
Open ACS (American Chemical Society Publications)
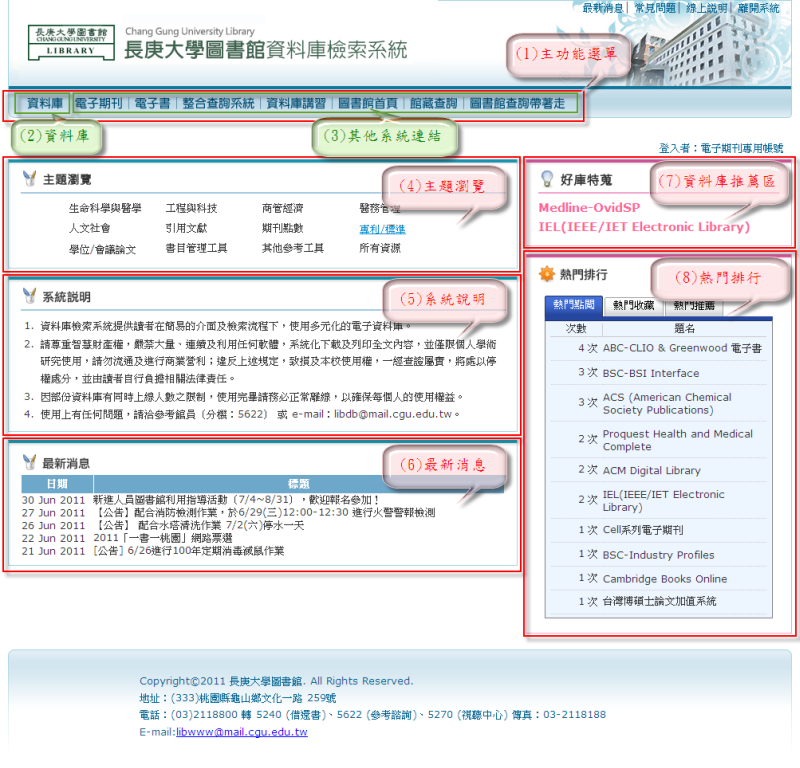coord(667,404)
